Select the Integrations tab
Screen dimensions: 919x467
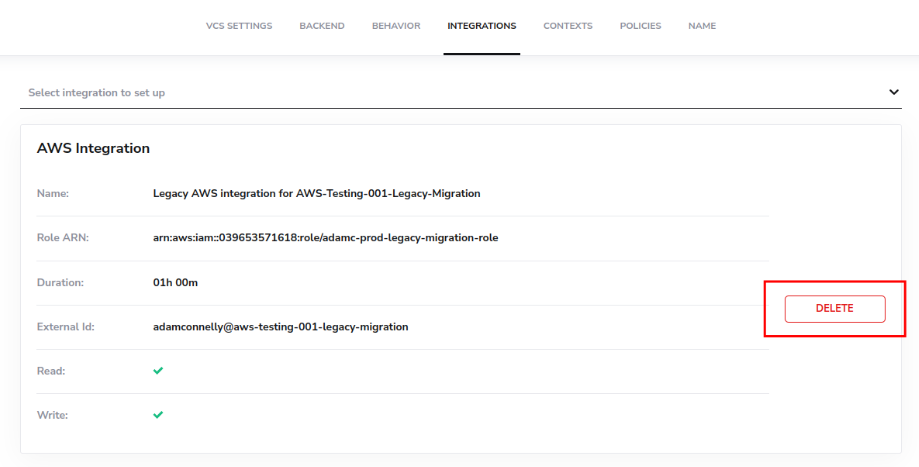click(x=482, y=26)
